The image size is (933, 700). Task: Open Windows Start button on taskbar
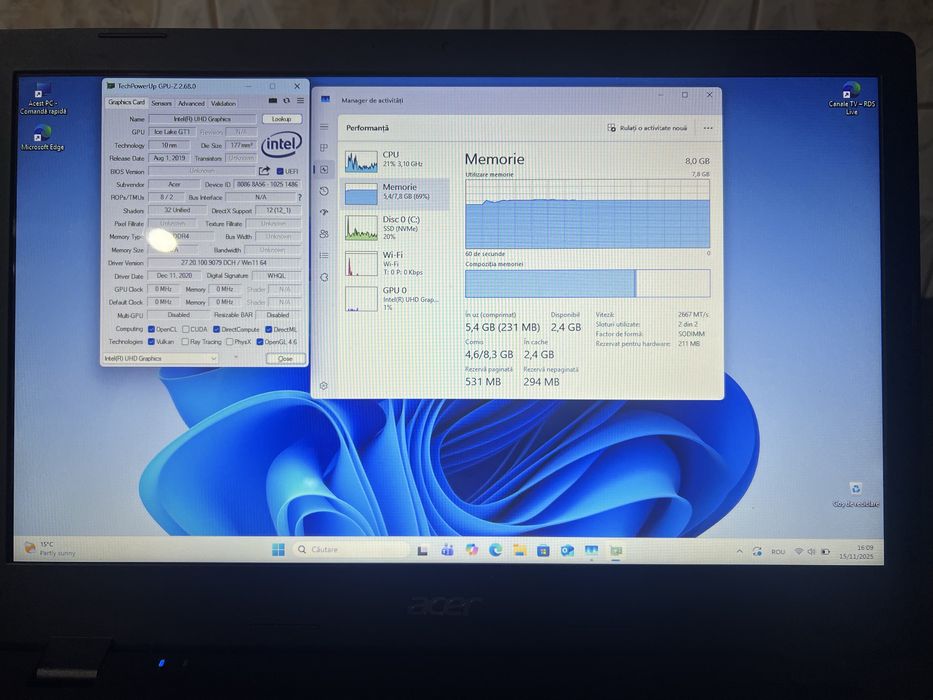coord(278,550)
